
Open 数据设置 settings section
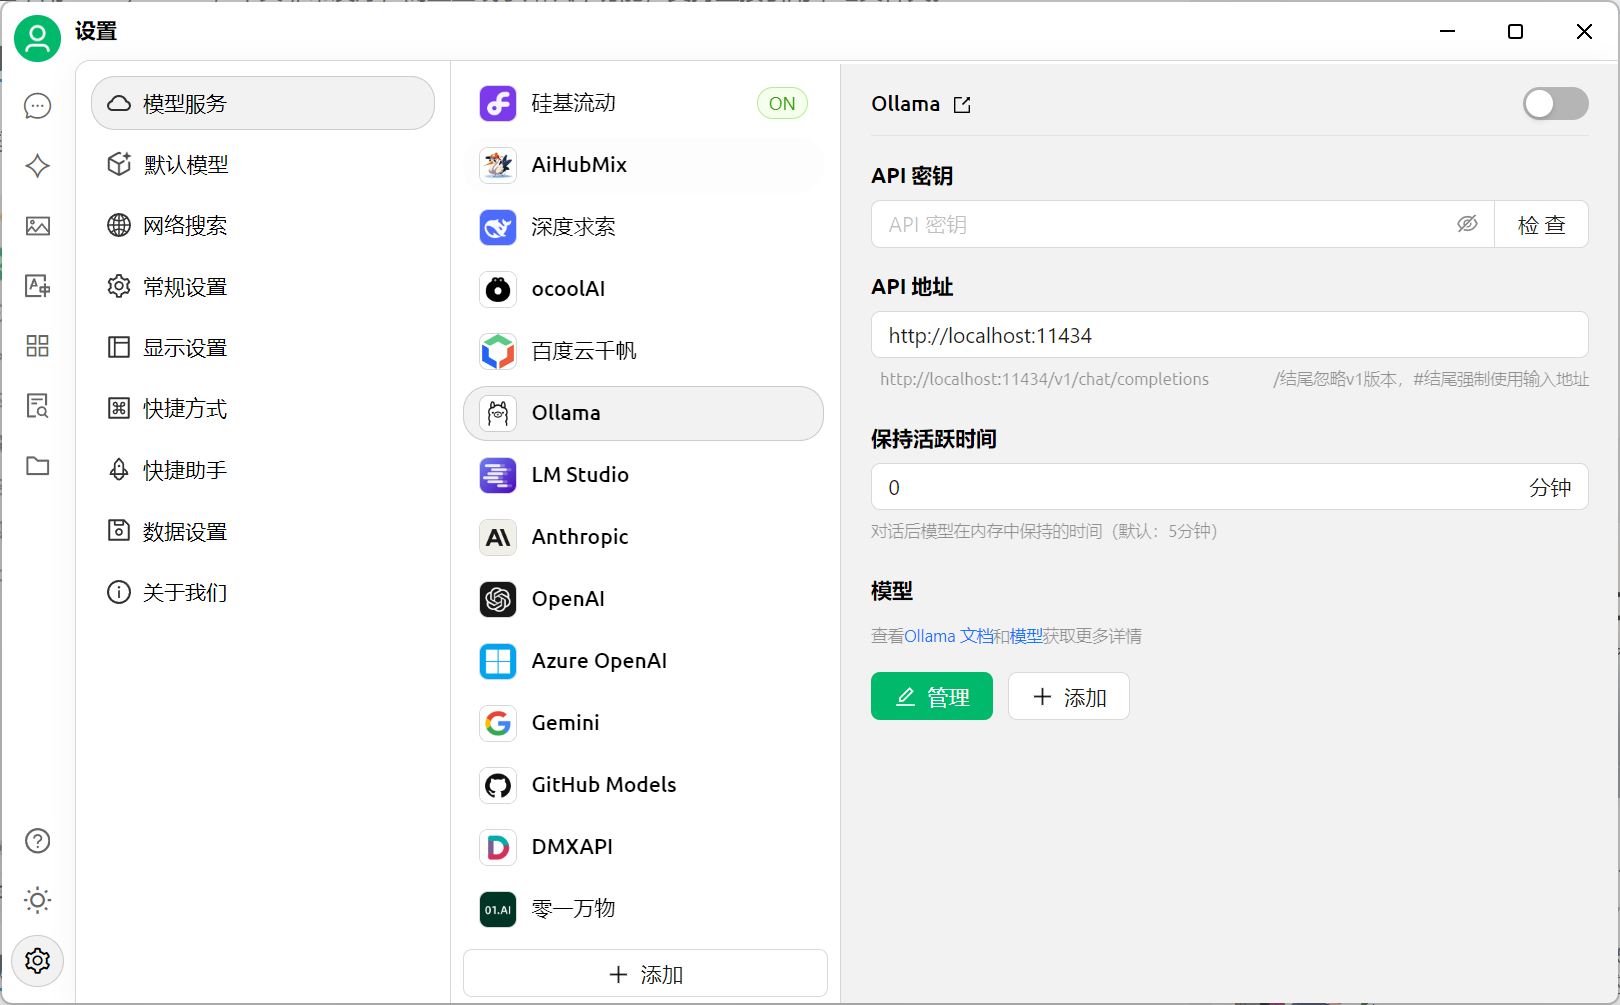click(x=263, y=531)
